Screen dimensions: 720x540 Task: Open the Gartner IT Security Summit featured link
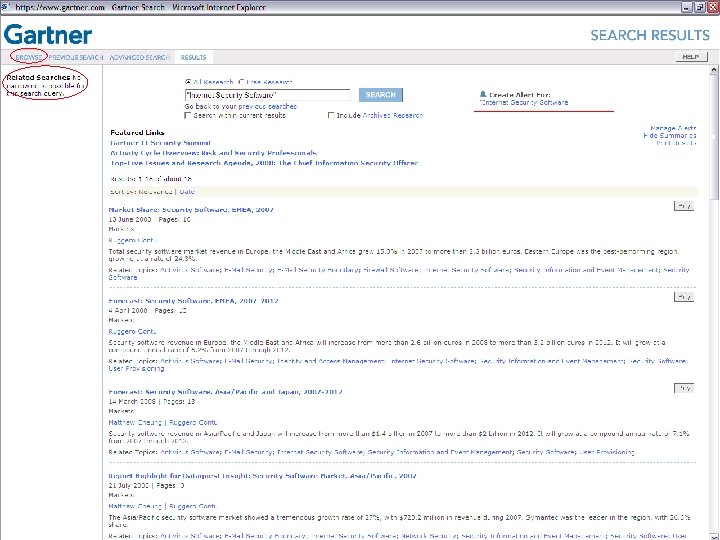pos(160,143)
